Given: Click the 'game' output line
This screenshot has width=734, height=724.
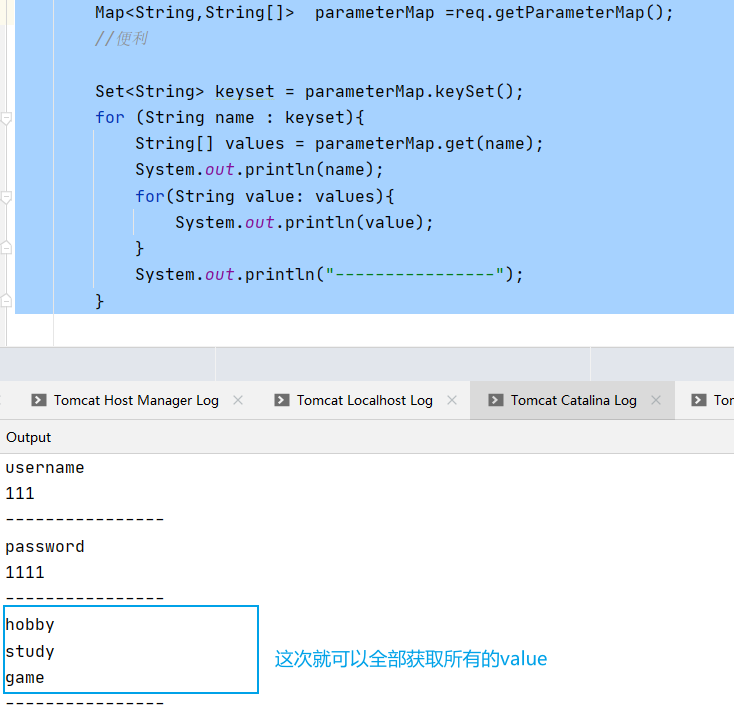Looking at the screenshot, I should click(25, 678).
